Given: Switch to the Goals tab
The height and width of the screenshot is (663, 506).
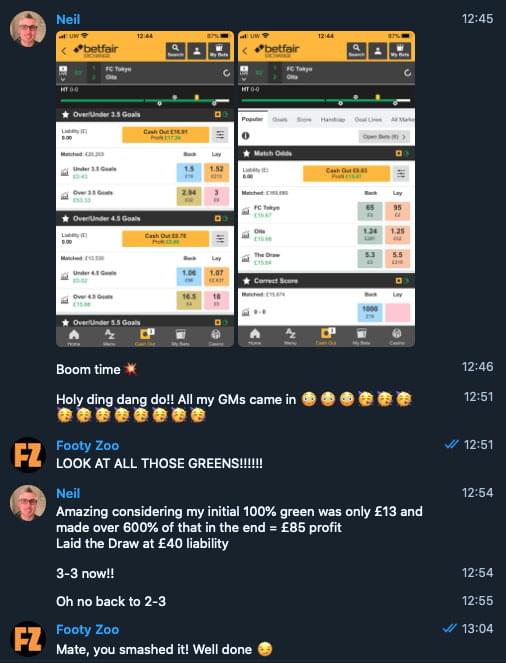Looking at the screenshot, I should pyautogui.click(x=280, y=120).
